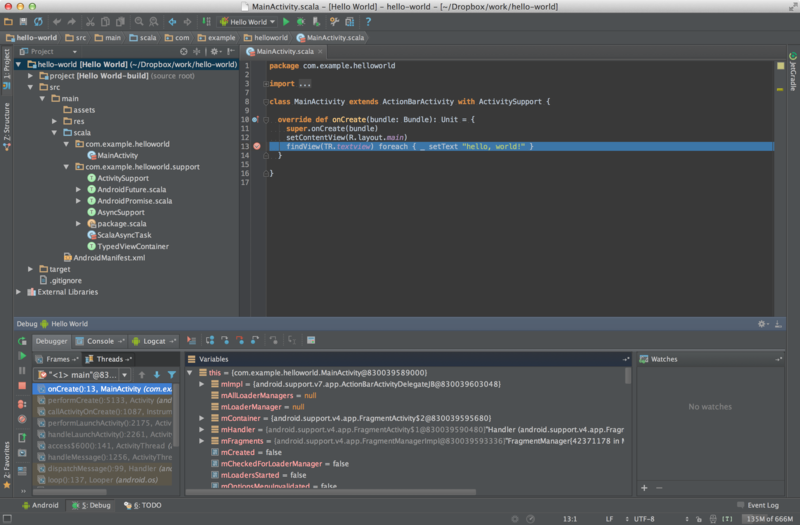Click the Project panel settings gear
The height and width of the screenshot is (525, 800).
tap(215, 52)
